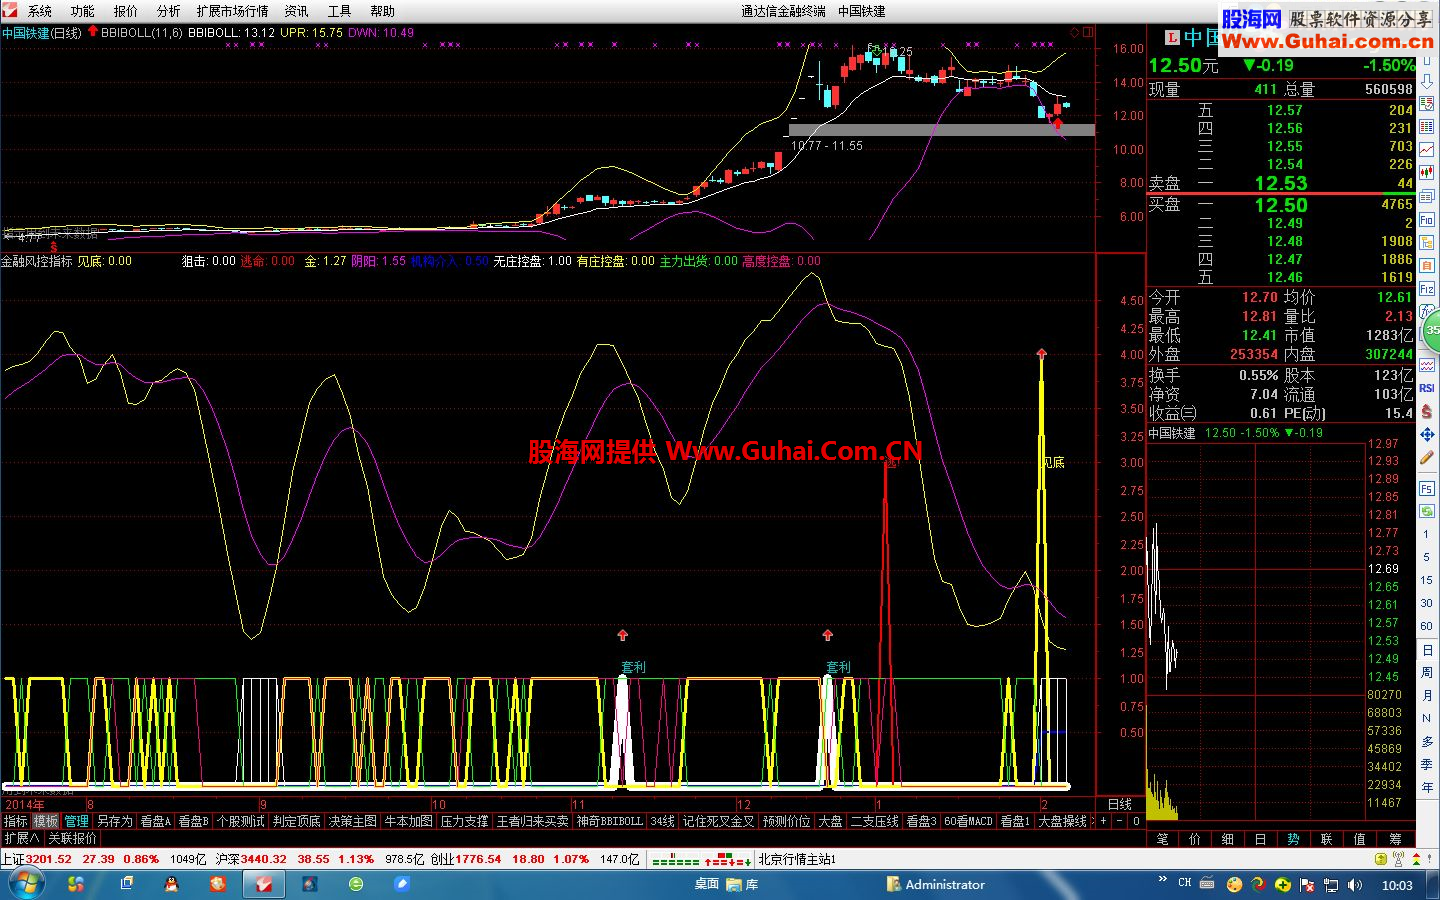The height and width of the screenshot is (900, 1440).
Task: Switch to 1-minute period
Action: [x=1427, y=534]
